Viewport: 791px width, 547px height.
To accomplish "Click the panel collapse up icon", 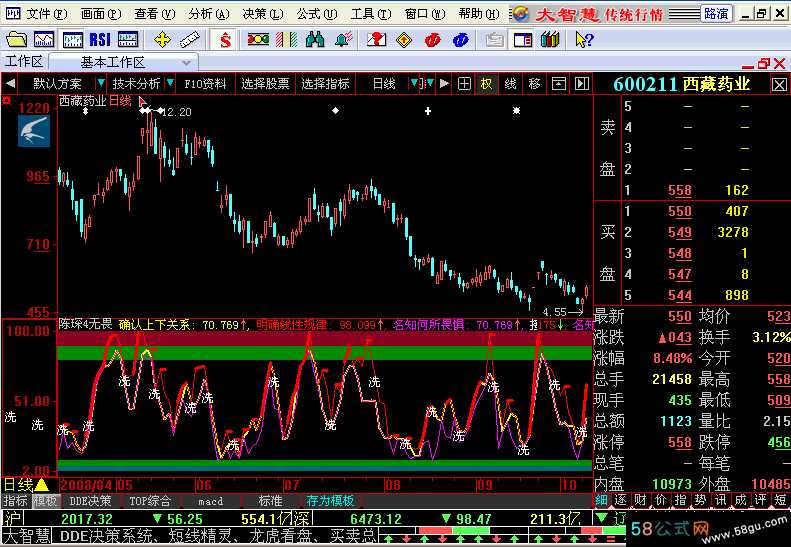I will [x=558, y=84].
